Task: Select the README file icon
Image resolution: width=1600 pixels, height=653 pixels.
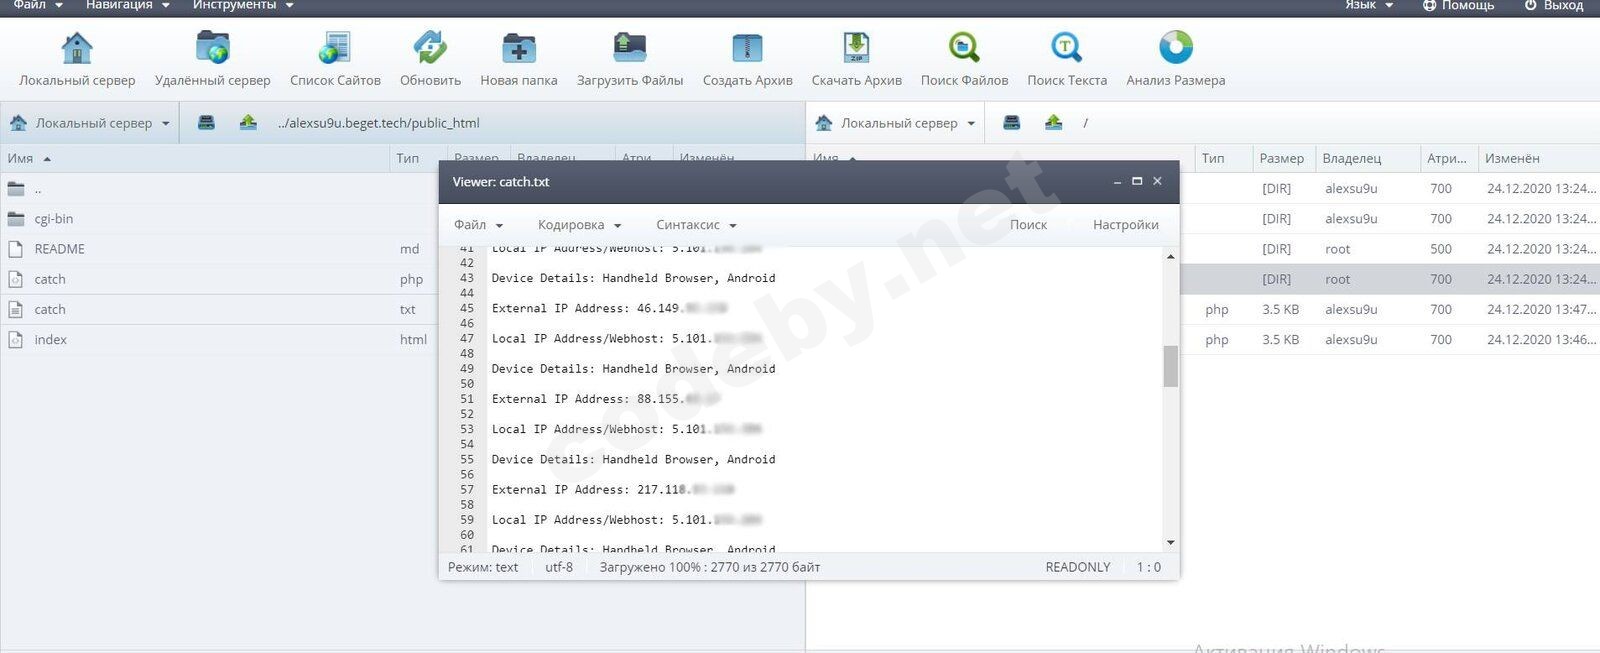Action: click(16, 249)
